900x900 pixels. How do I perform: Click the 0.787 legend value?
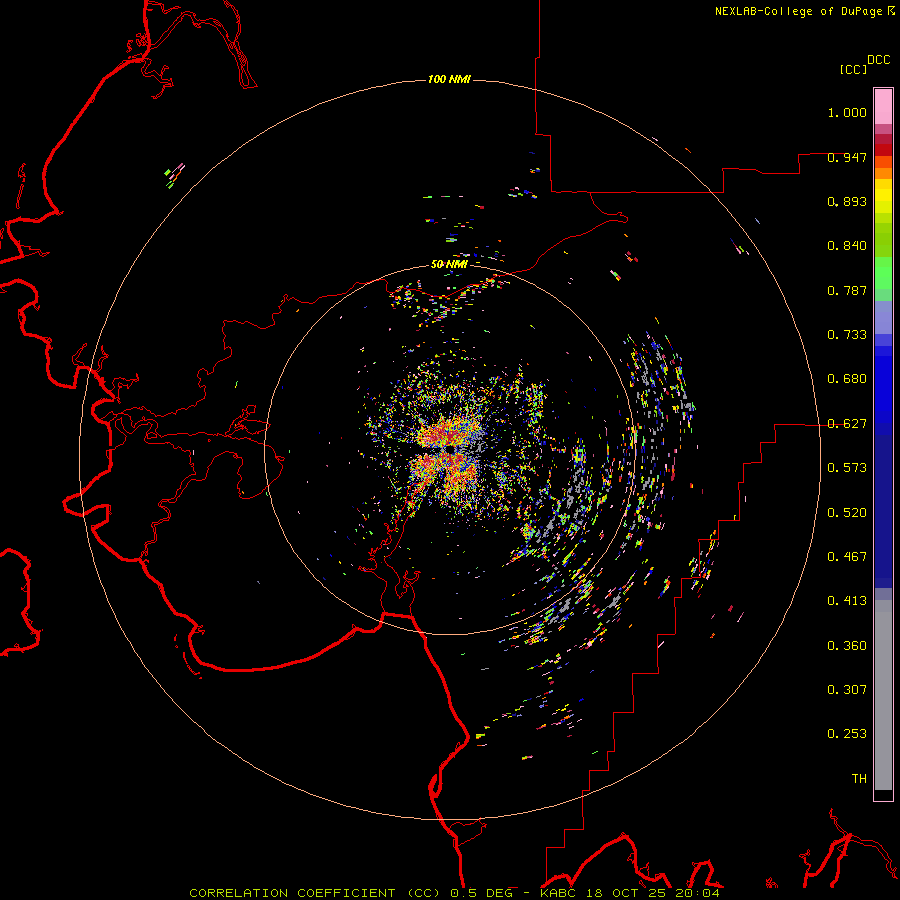[847, 290]
